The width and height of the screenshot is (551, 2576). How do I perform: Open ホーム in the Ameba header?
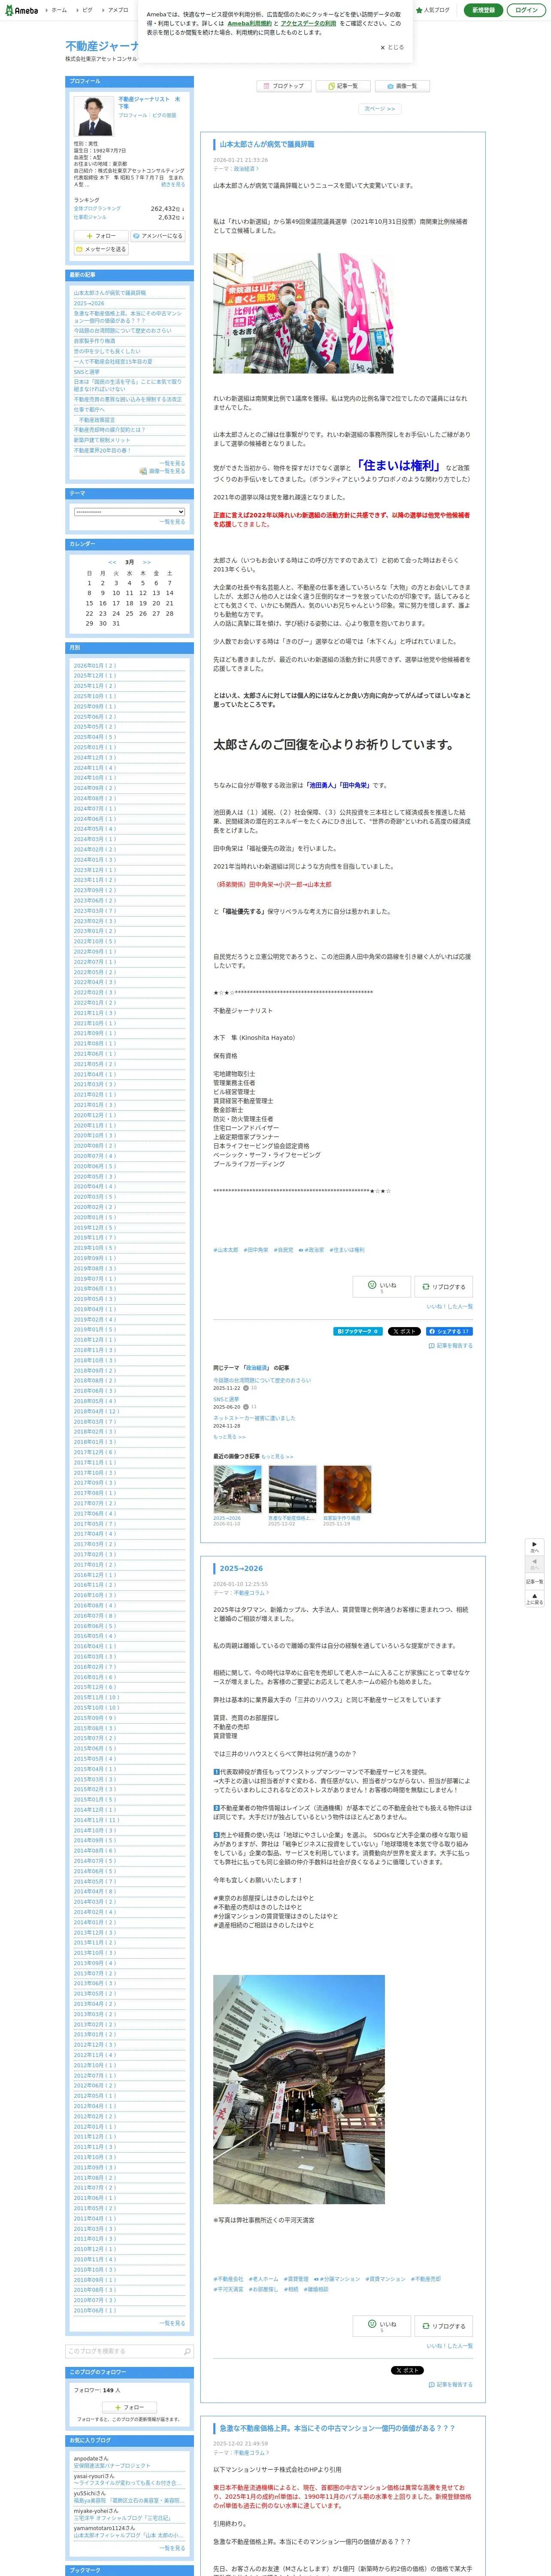(x=59, y=10)
